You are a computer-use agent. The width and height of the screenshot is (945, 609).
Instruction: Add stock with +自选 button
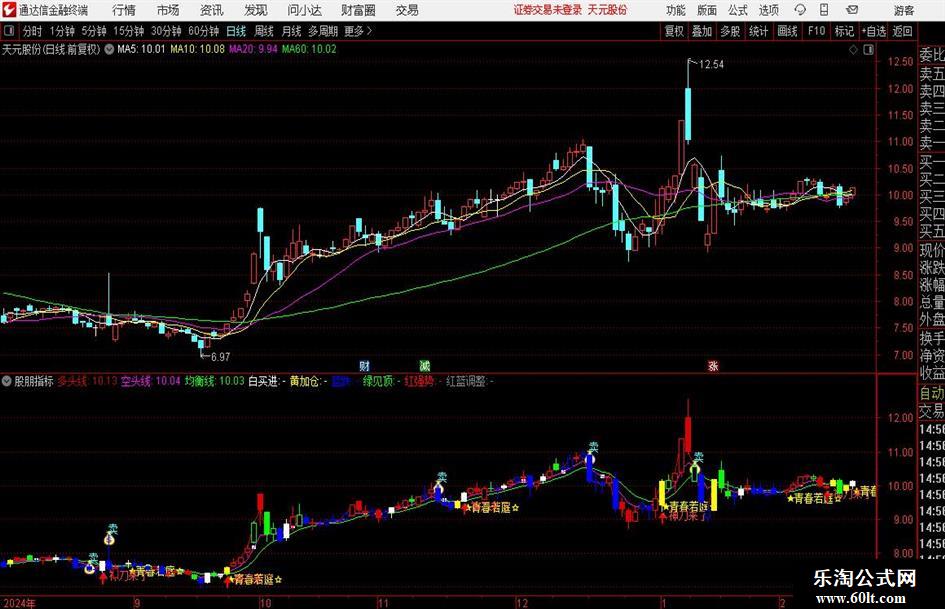coord(873,31)
